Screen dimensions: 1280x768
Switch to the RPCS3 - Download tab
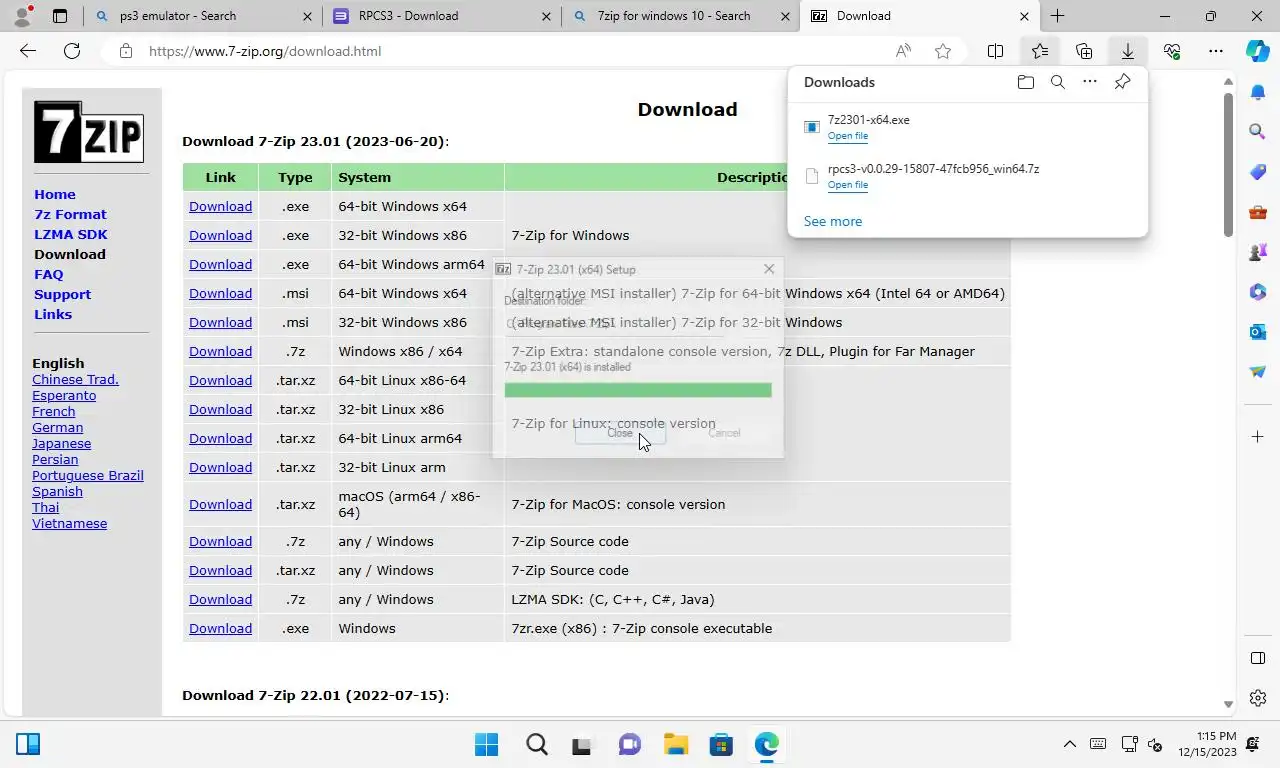[x=442, y=16]
